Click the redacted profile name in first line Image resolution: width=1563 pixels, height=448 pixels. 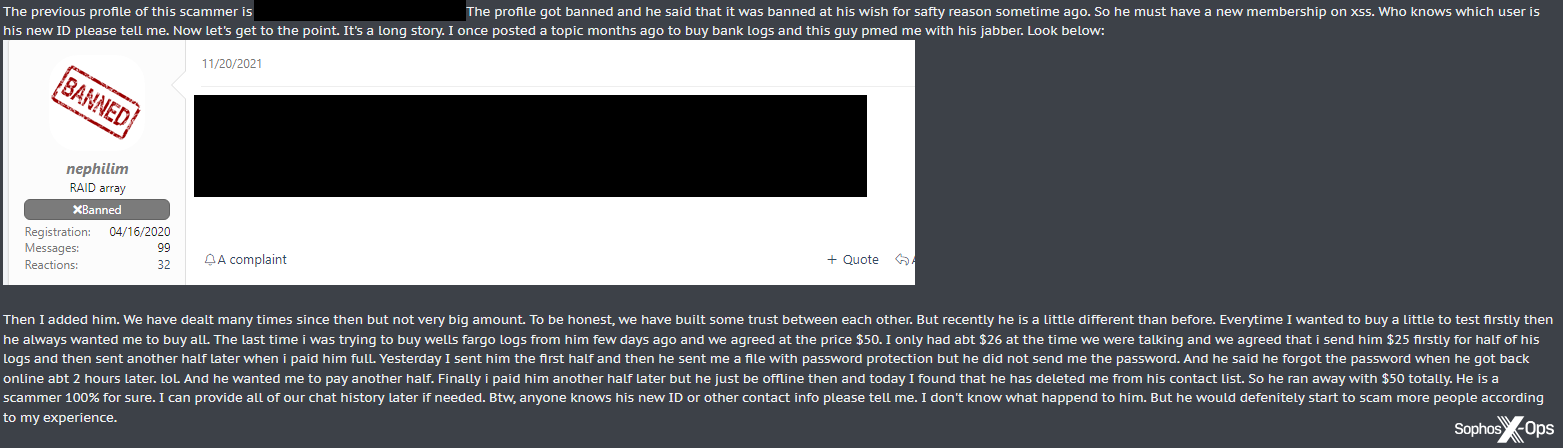[359, 12]
